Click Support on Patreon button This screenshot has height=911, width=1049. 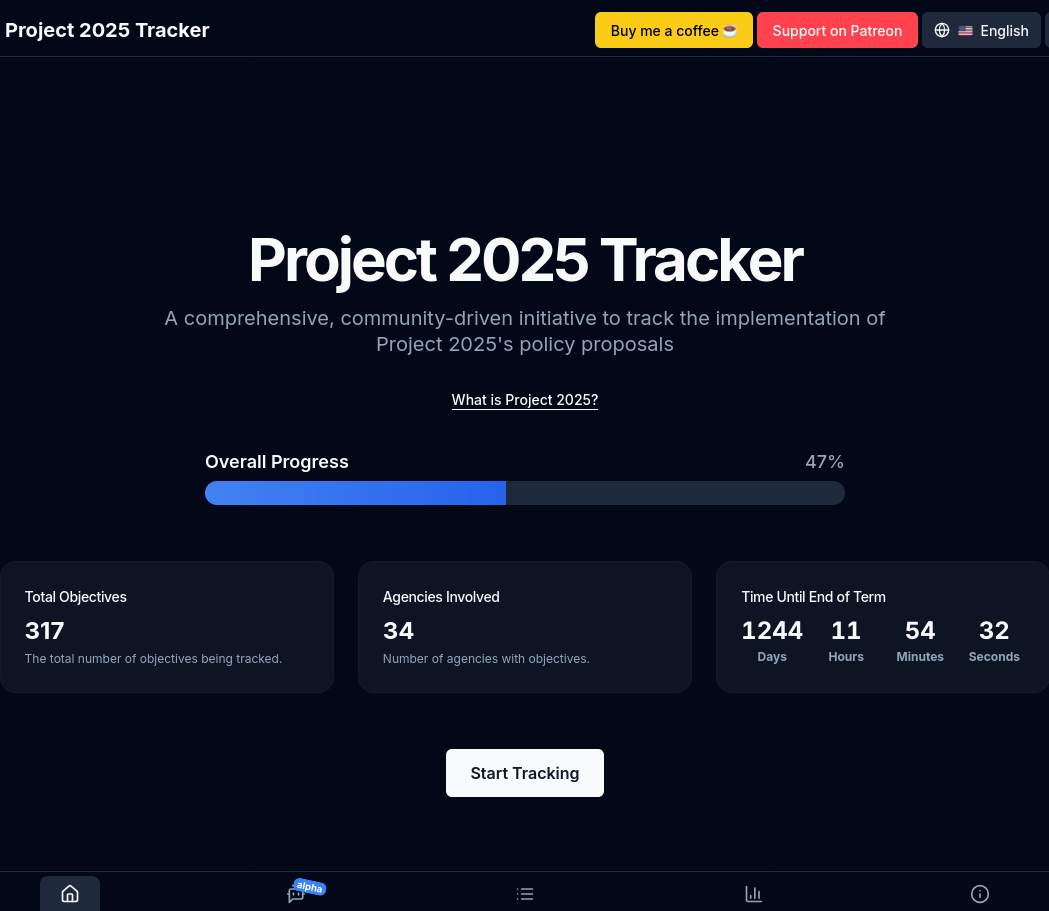click(837, 30)
